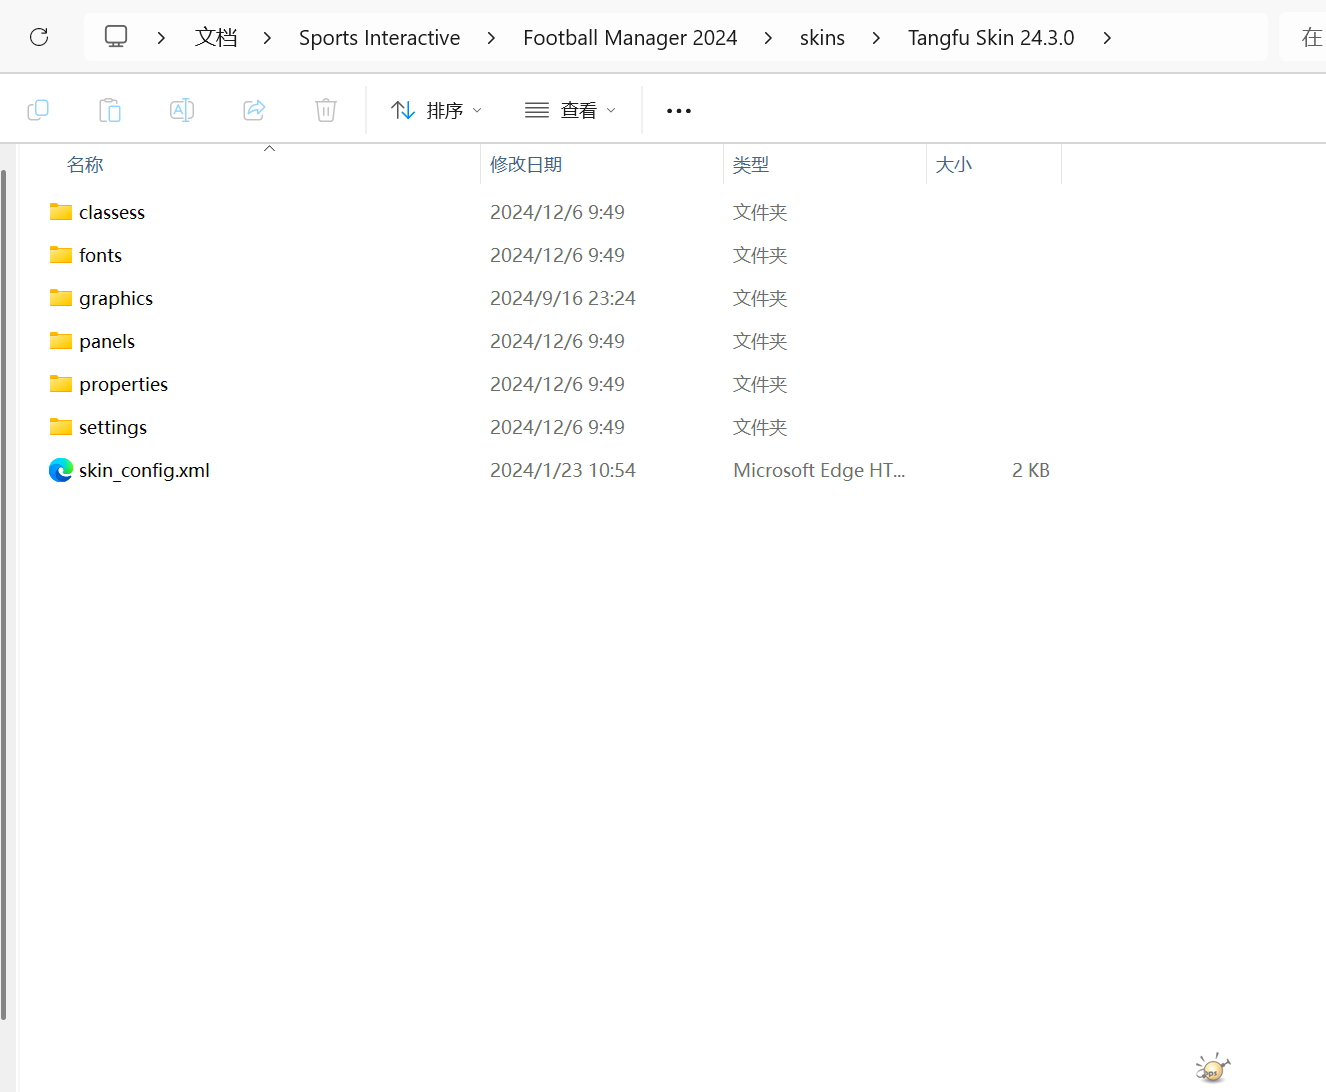The width and height of the screenshot is (1326, 1092).
Task: Expand chevron after the This PC icon
Action: (x=161, y=38)
